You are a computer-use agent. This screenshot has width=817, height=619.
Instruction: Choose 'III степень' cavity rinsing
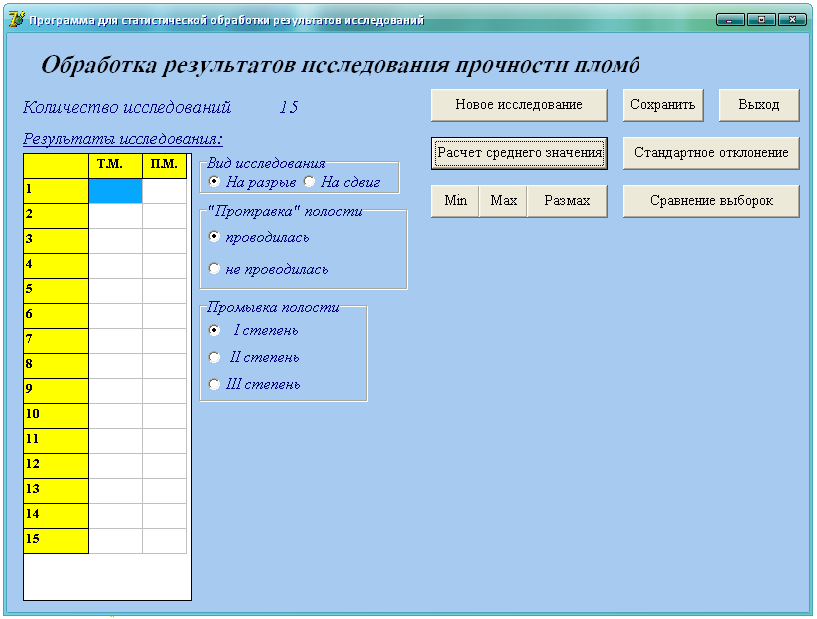pyautogui.click(x=214, y=384)
